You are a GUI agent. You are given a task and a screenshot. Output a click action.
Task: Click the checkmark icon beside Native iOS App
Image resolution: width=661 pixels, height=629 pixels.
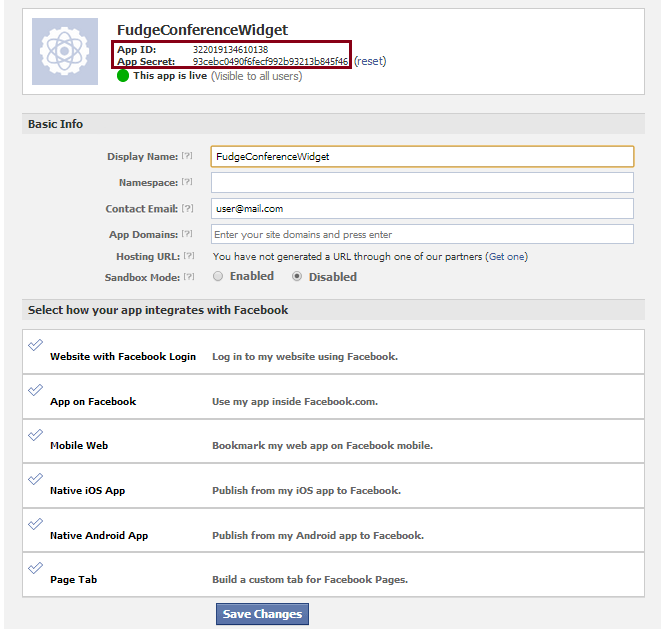pyautogui.click(x=35, y=479)
